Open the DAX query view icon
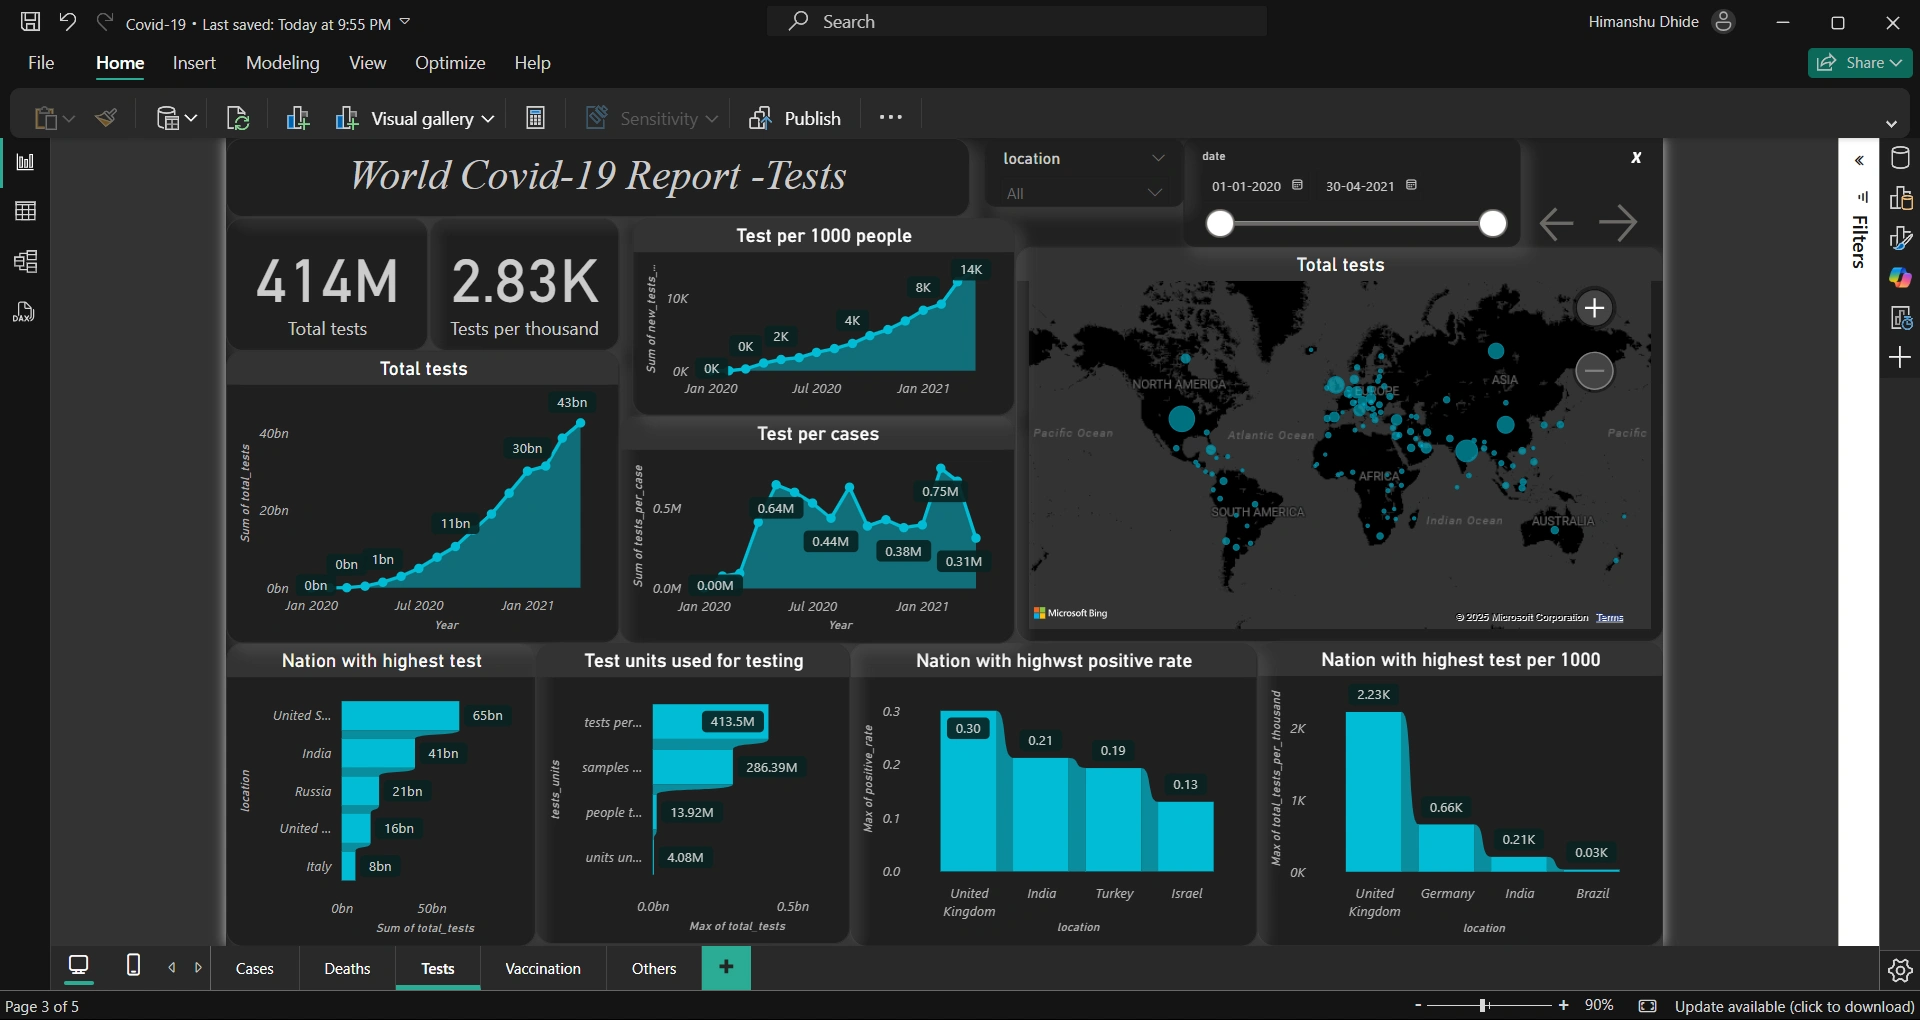Screen dimensions: 1920x1020 [x=24, y=312]
